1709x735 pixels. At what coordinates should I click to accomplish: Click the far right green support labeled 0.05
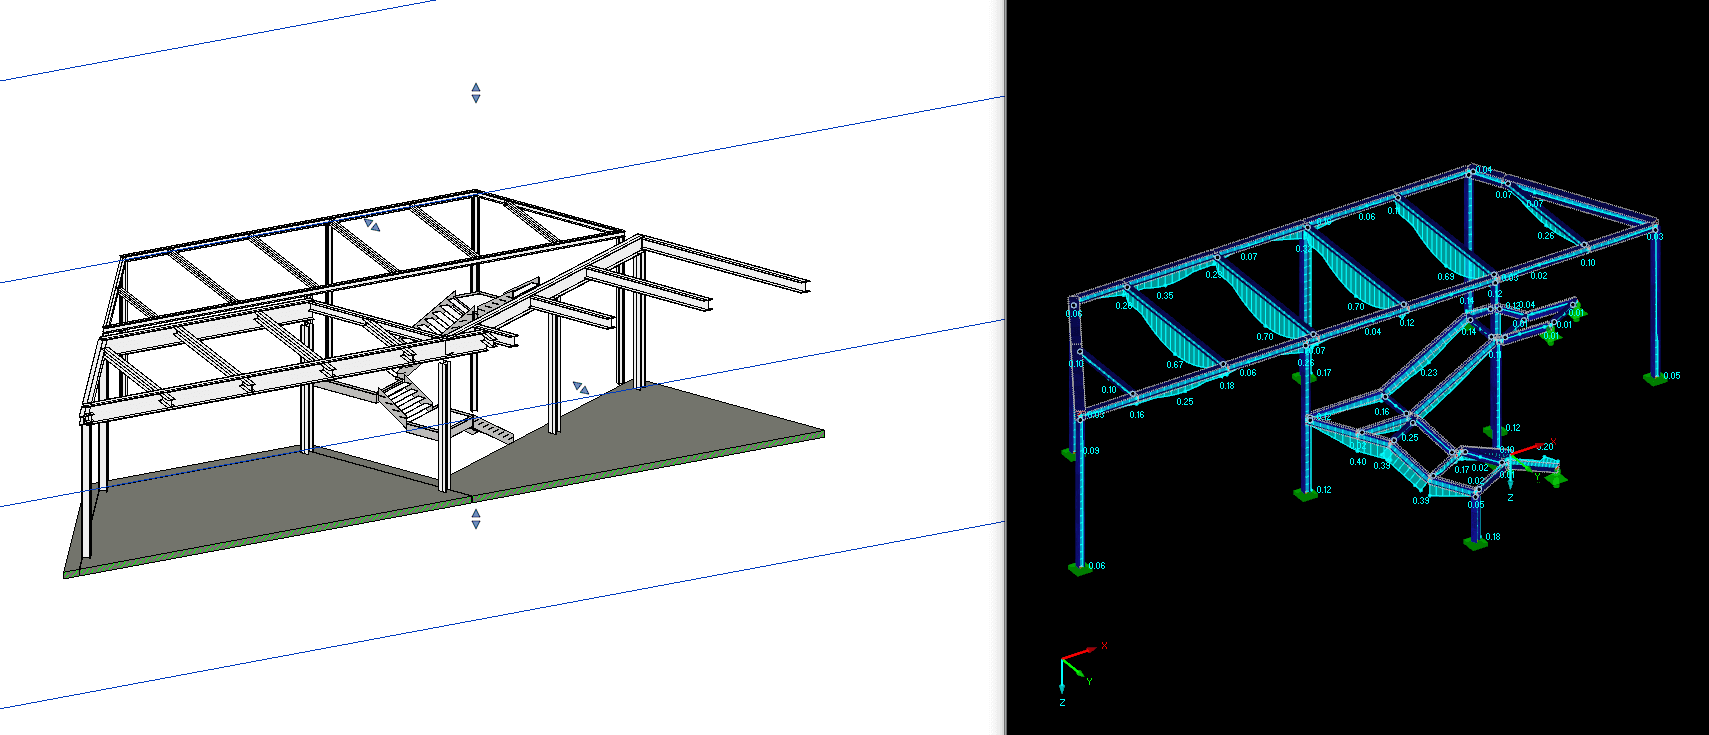(1654, 377)
